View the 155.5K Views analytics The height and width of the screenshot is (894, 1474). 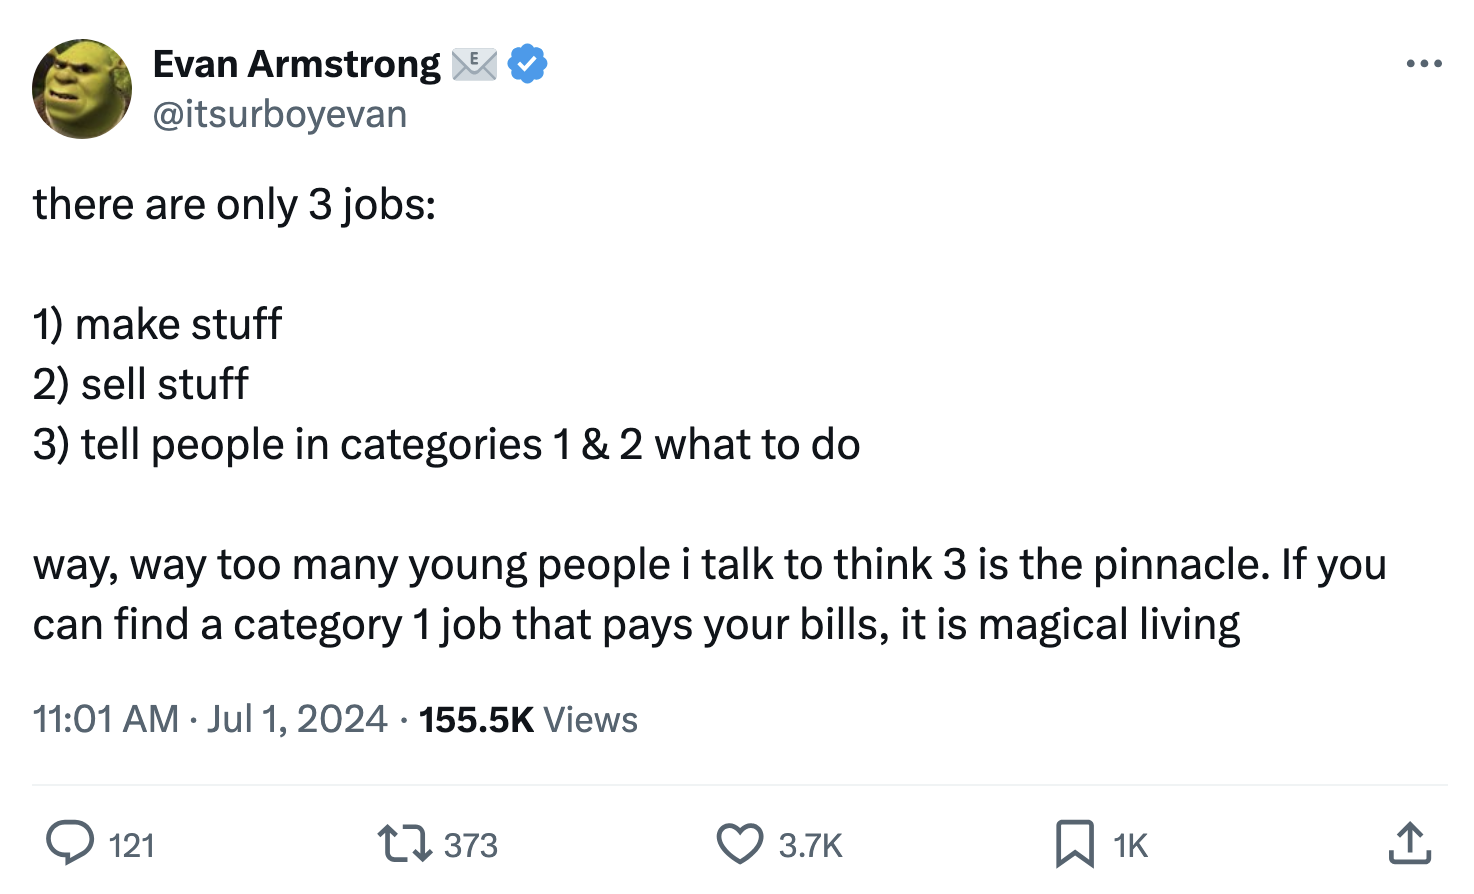coord(528,720)
